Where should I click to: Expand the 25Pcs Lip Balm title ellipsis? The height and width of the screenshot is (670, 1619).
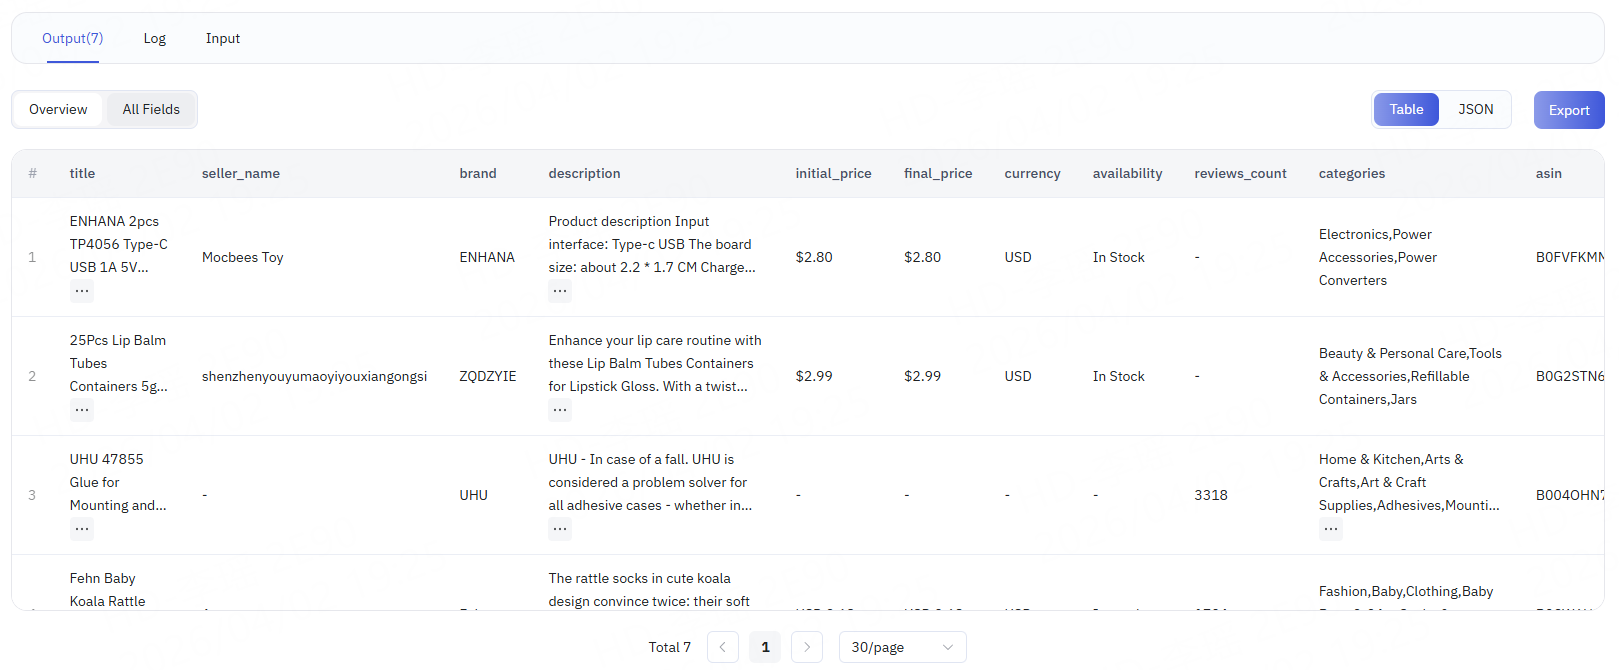pos(82,410)
